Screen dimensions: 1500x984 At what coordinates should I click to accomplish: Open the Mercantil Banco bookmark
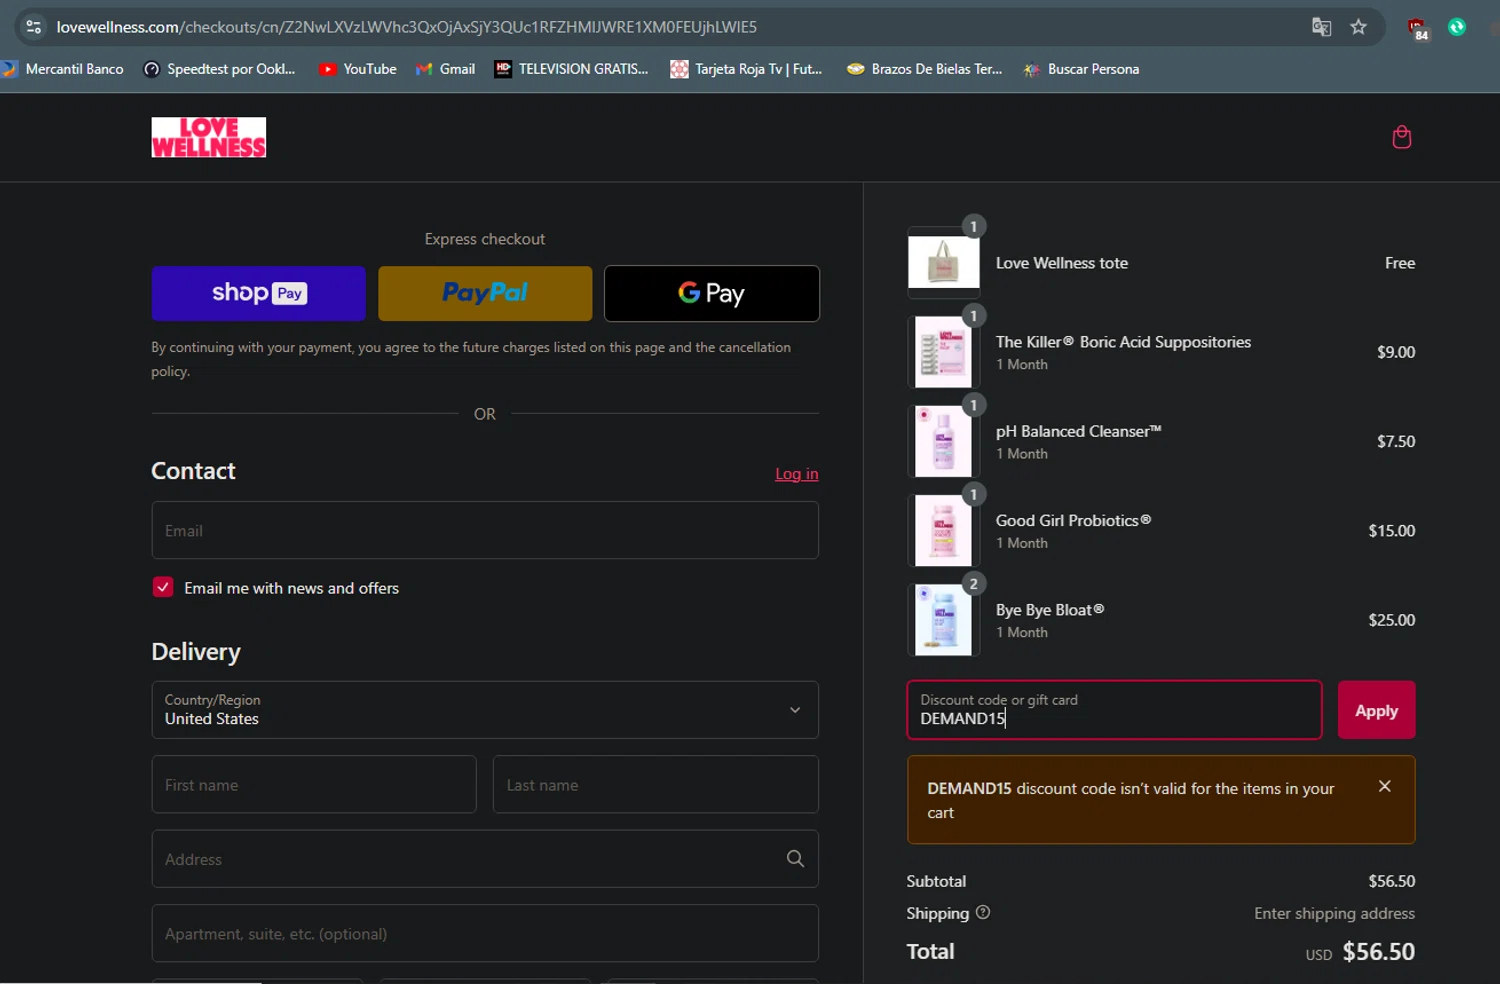pos(63,69)
